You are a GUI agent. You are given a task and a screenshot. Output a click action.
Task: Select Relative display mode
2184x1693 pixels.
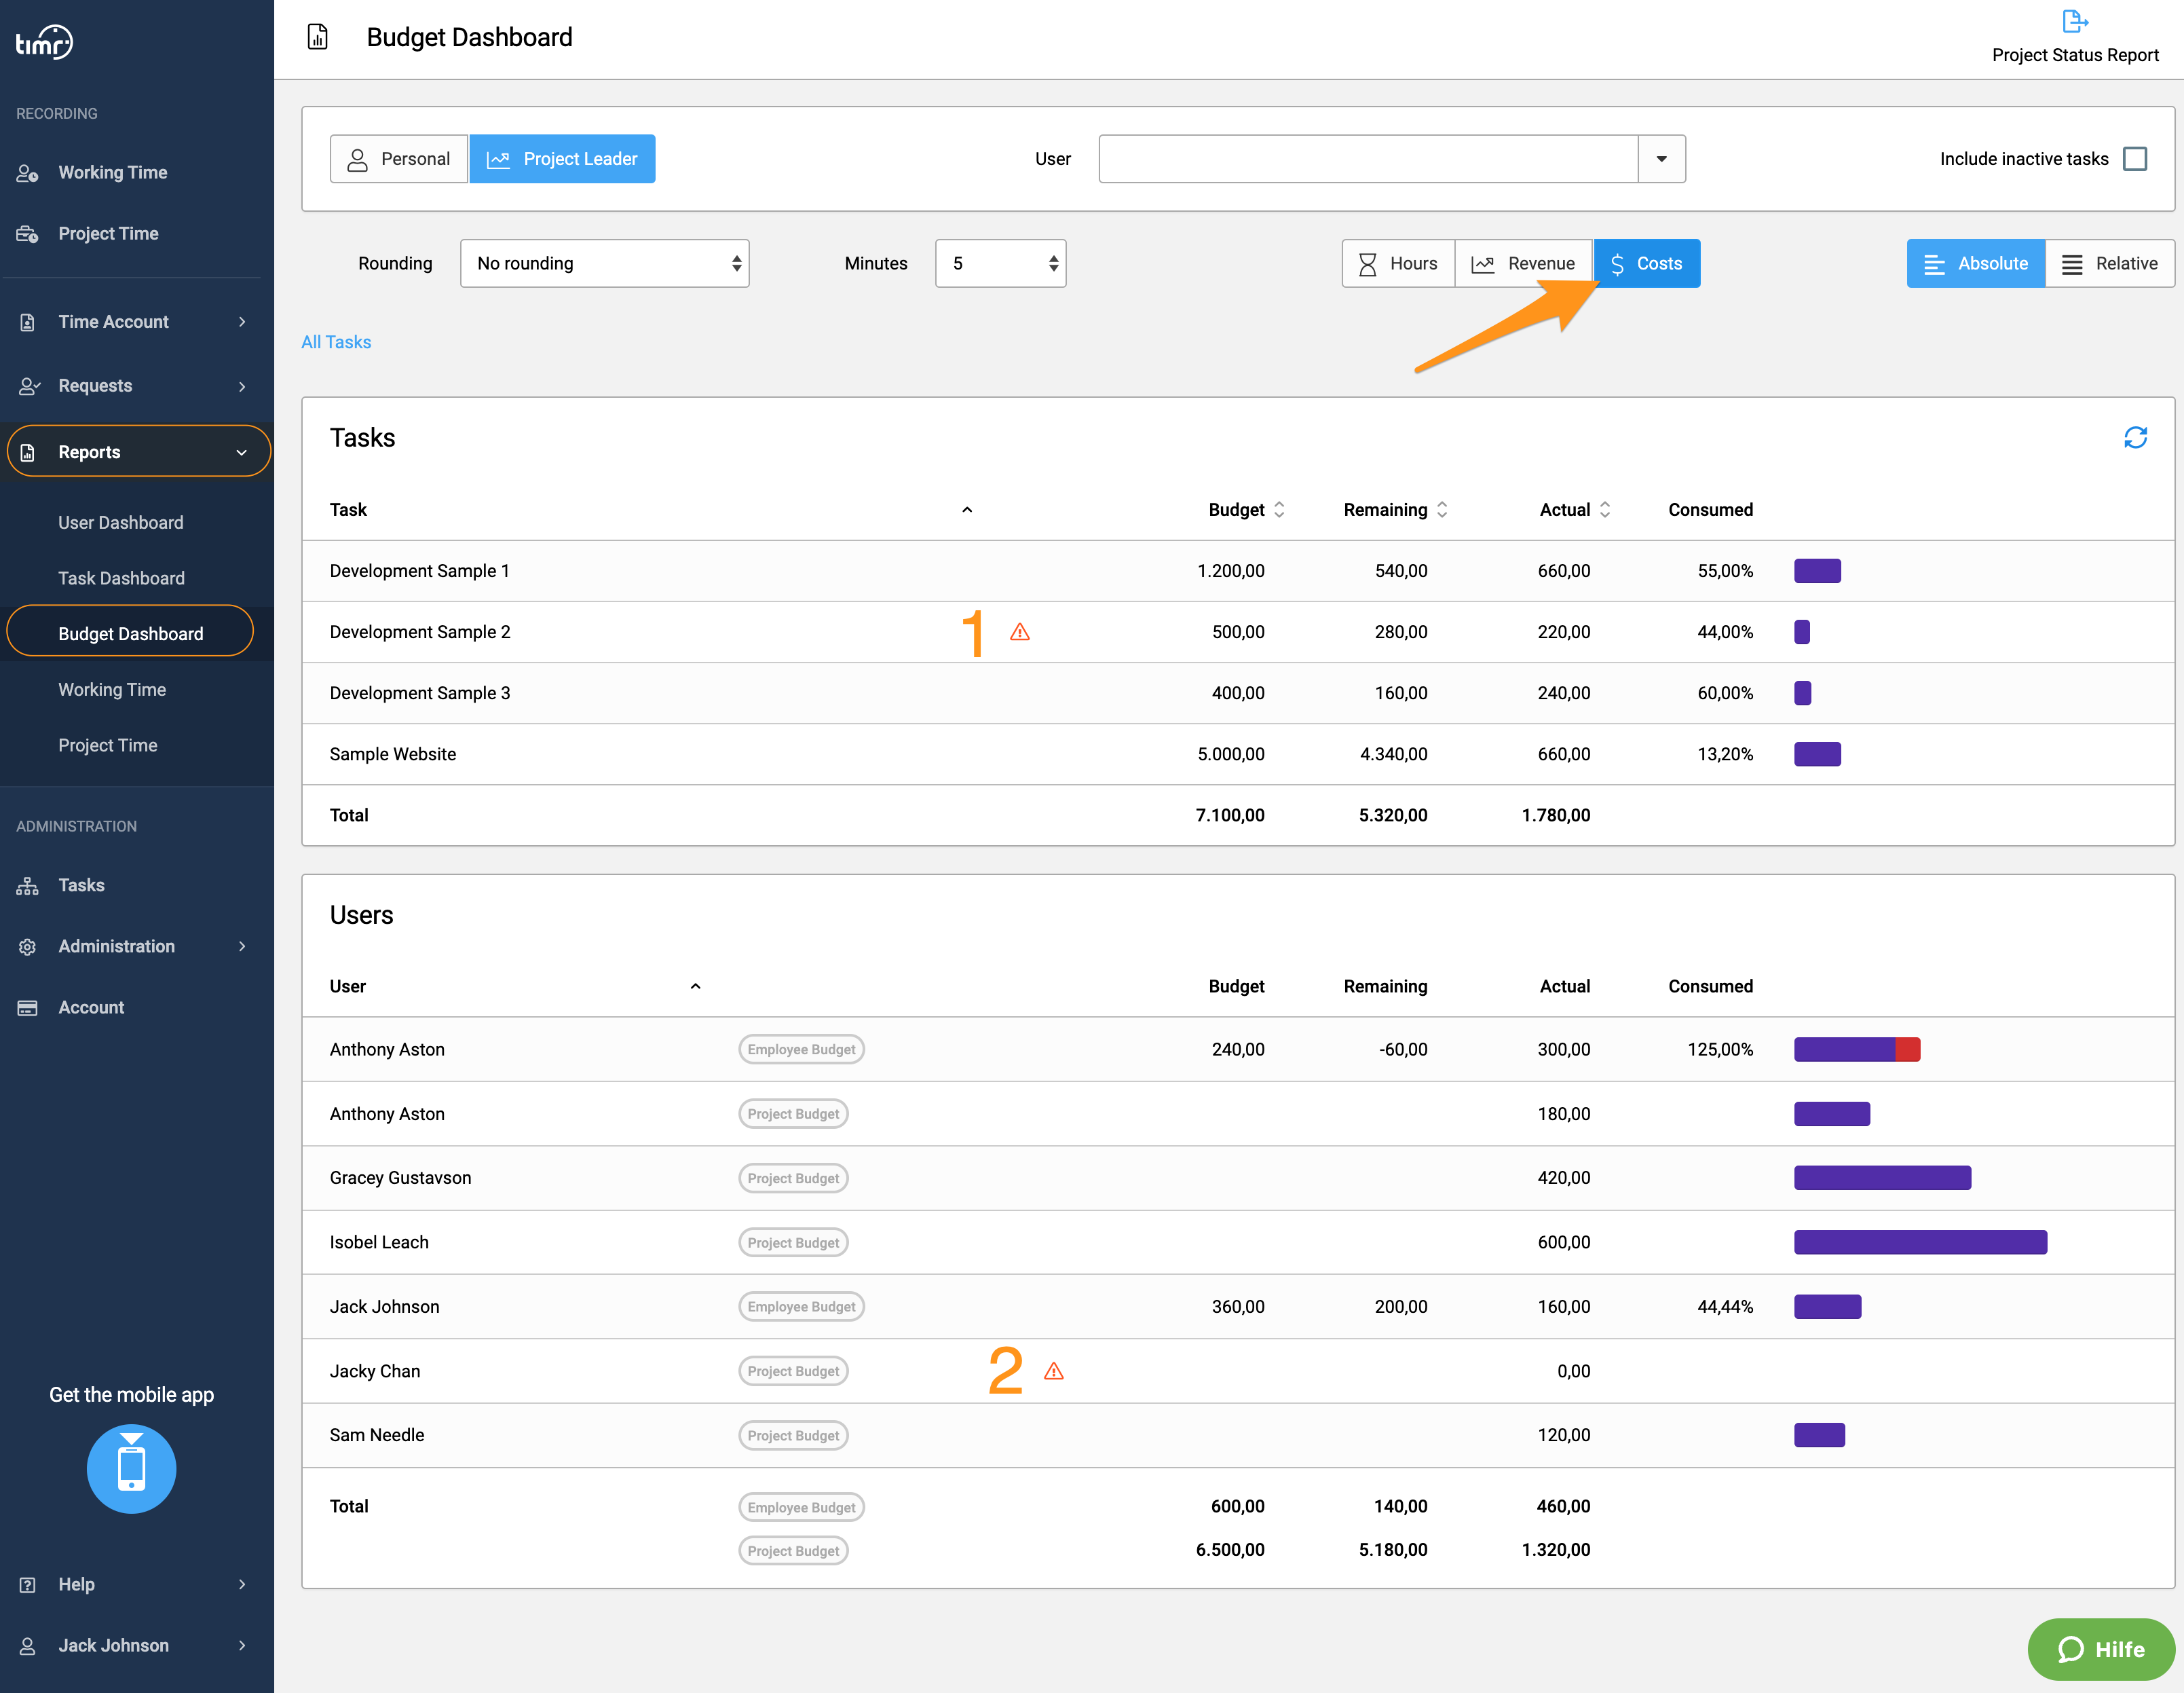(x=2109, y=263)
